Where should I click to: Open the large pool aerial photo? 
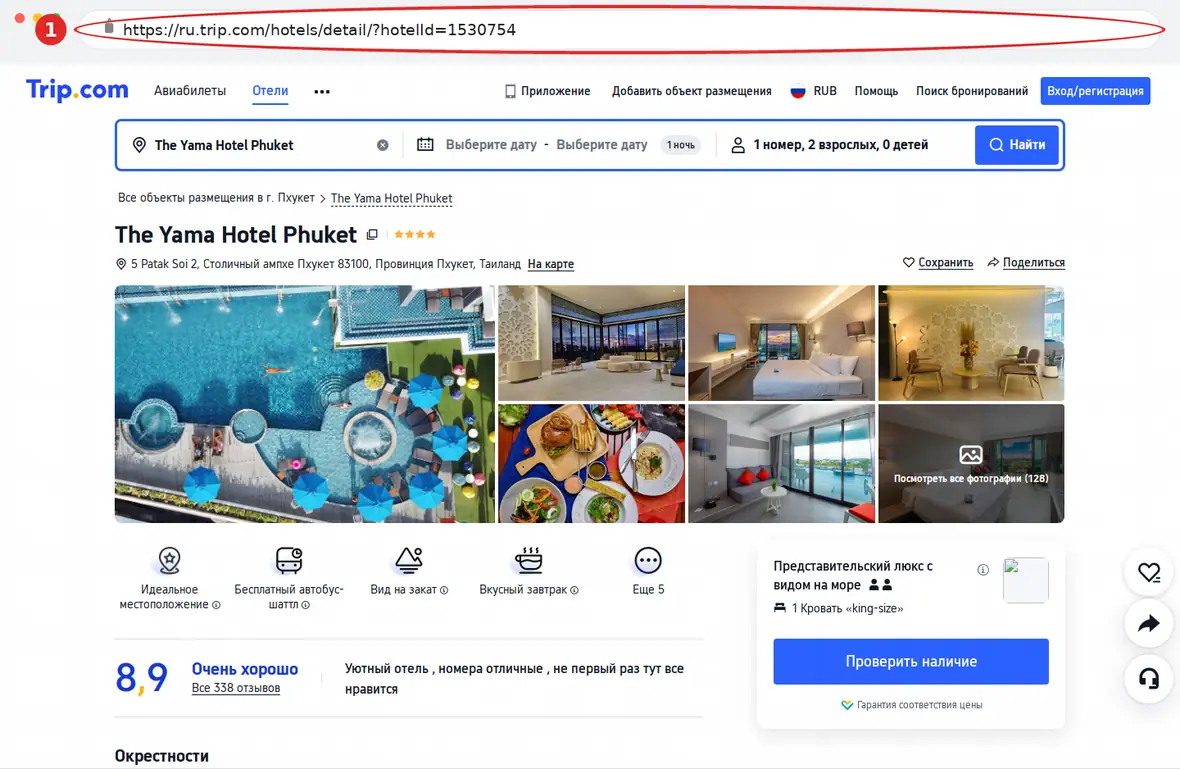tap(305, 404)
